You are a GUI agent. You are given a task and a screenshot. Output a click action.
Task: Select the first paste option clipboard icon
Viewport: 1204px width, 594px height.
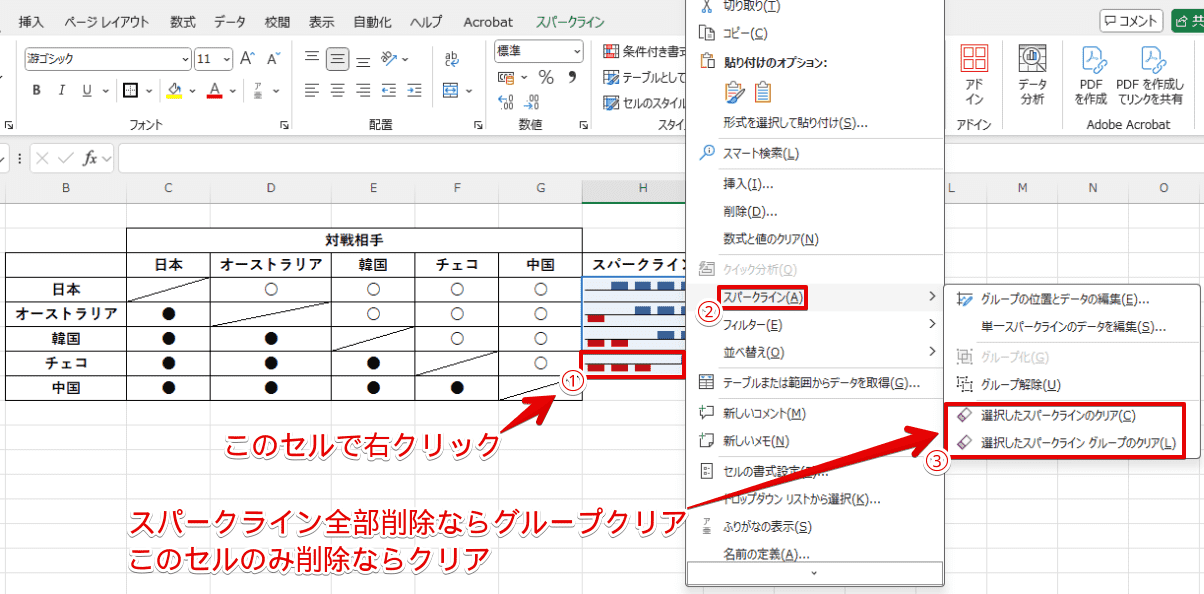pos(734,91)
